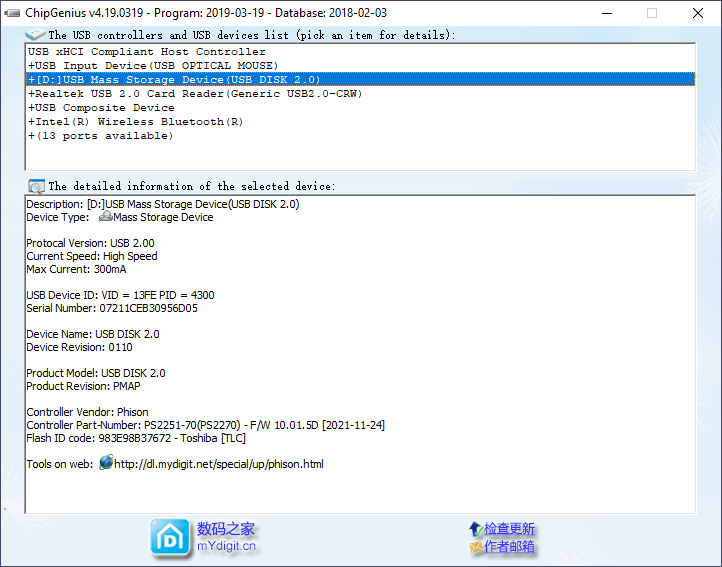Click the globe icon next to Tools on web

pyautogui.click(x=106, y=462)
